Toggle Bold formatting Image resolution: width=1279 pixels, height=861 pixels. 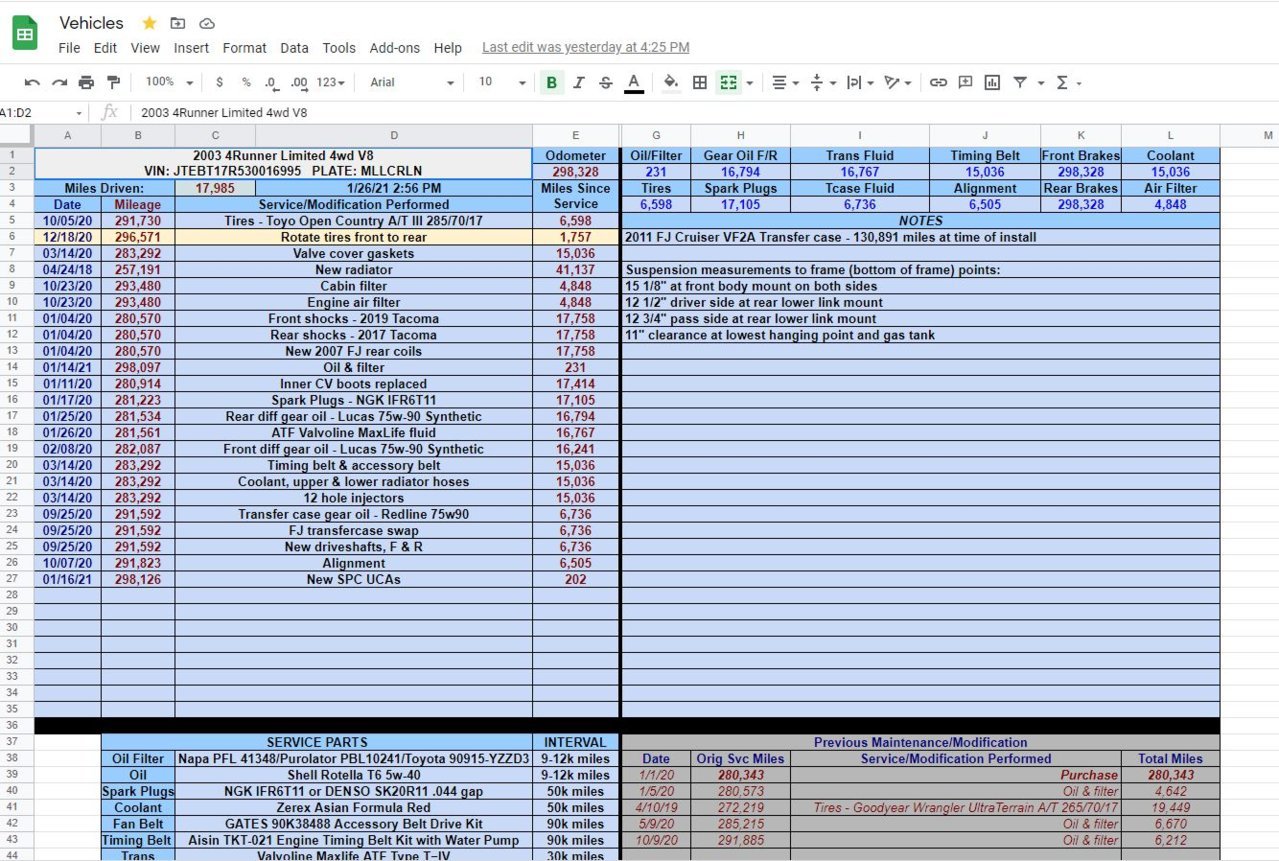(551, 82)
